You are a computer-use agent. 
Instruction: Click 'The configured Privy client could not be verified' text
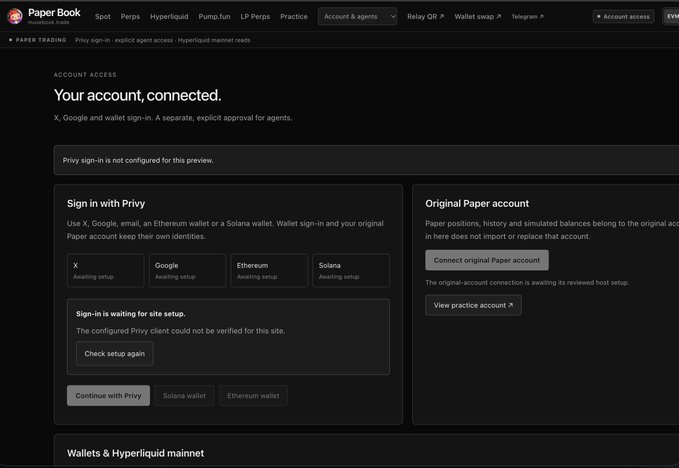pos(181,331)
